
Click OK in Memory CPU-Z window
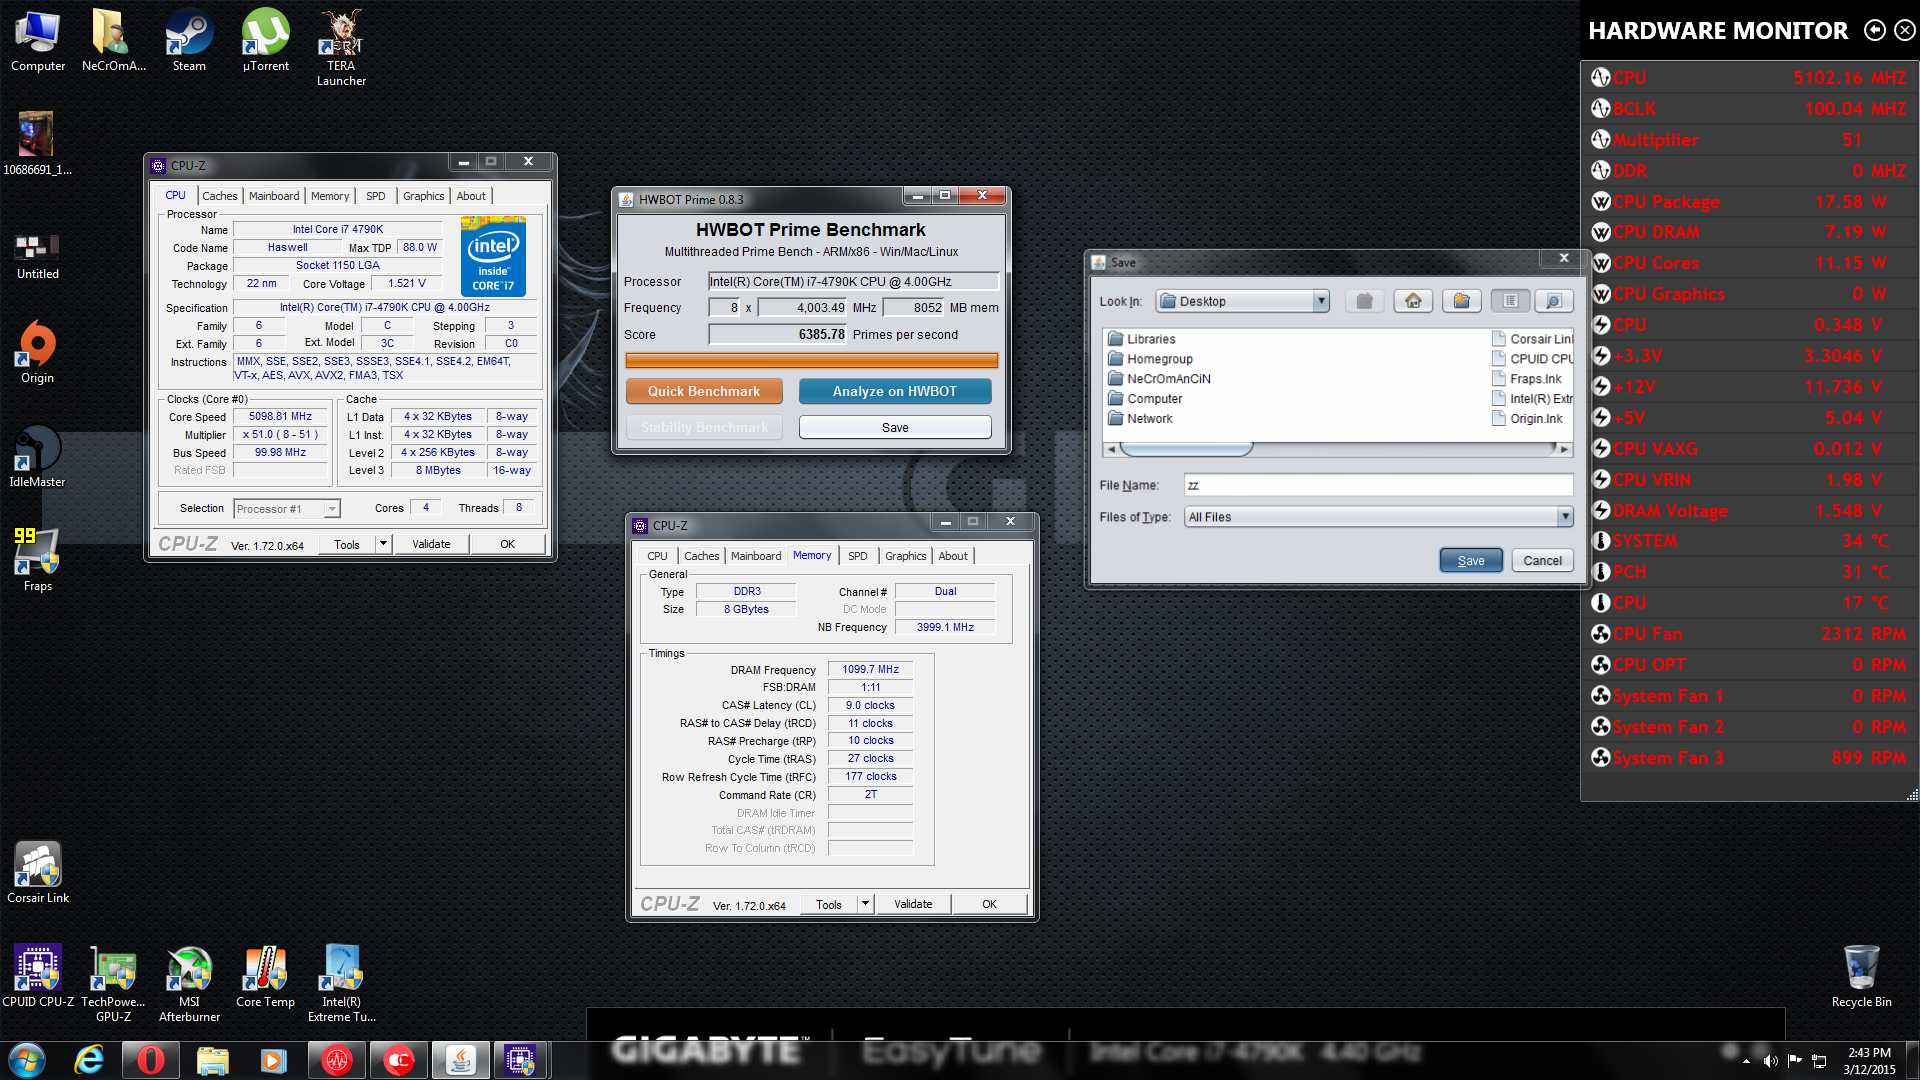[989, 904]
